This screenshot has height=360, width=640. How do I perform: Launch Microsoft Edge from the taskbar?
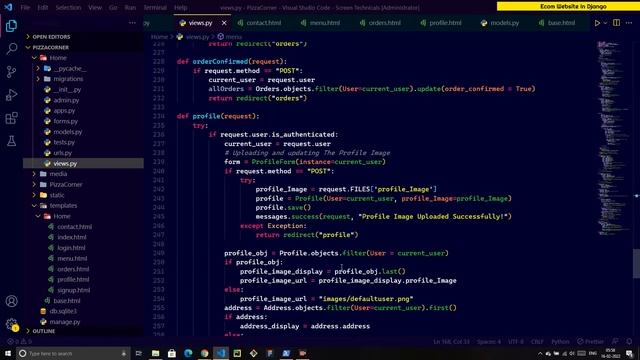pos(188,353)
